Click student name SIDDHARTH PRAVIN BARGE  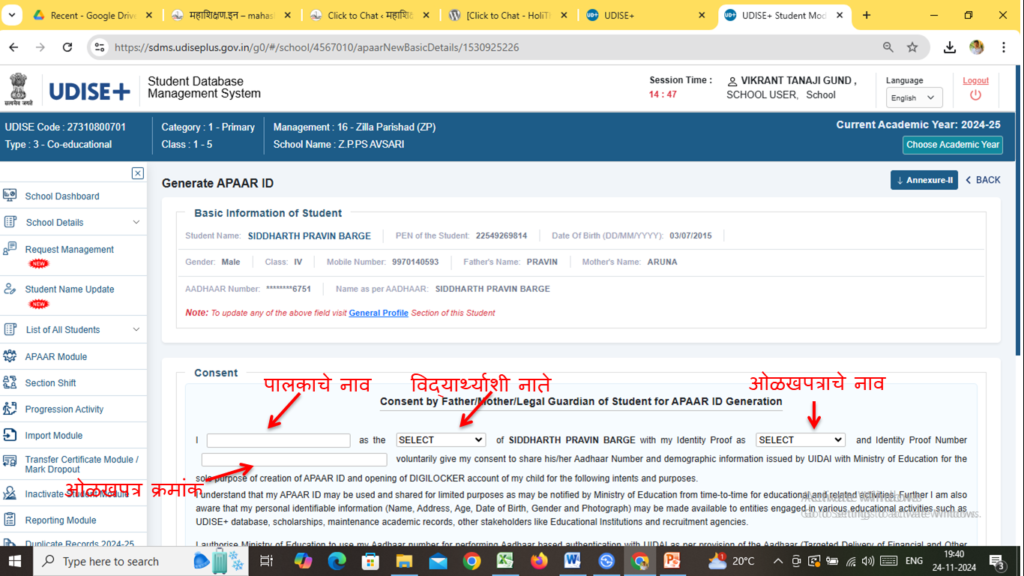(309, 236)
